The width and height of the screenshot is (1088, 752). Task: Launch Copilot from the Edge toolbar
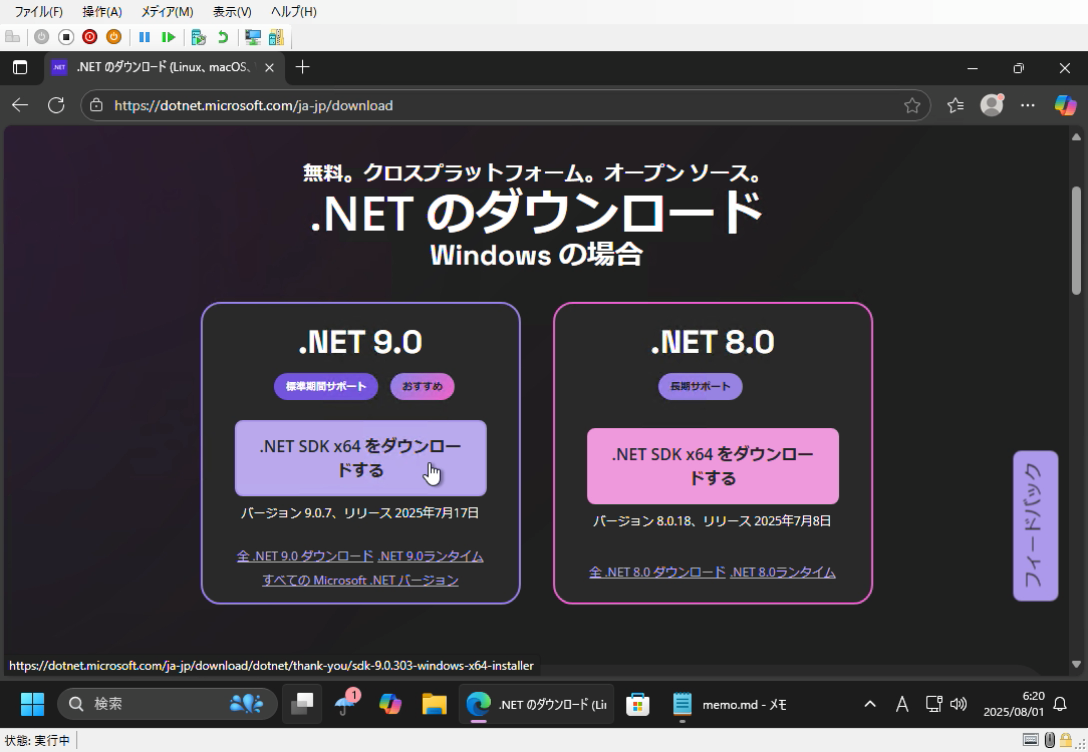tap(1065, 105)
